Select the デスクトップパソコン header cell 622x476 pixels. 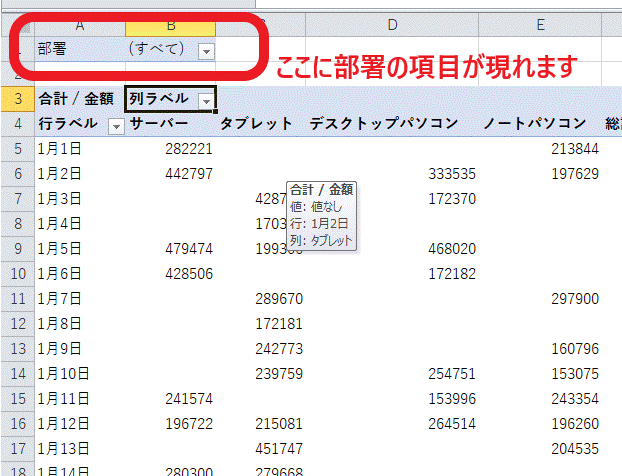click(383, 124)
